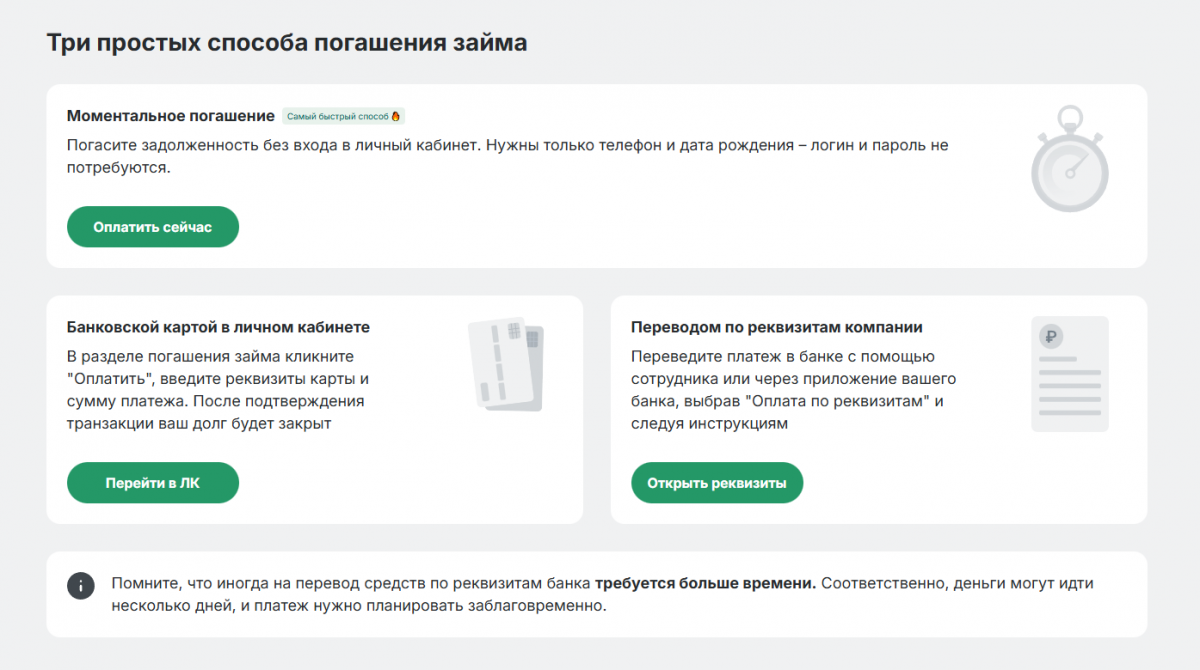Image resolution: width=1200 pixels, height=670 pixels.
Task: Open company details with "Открыть реквизиты"
Action: coord(716,483)
